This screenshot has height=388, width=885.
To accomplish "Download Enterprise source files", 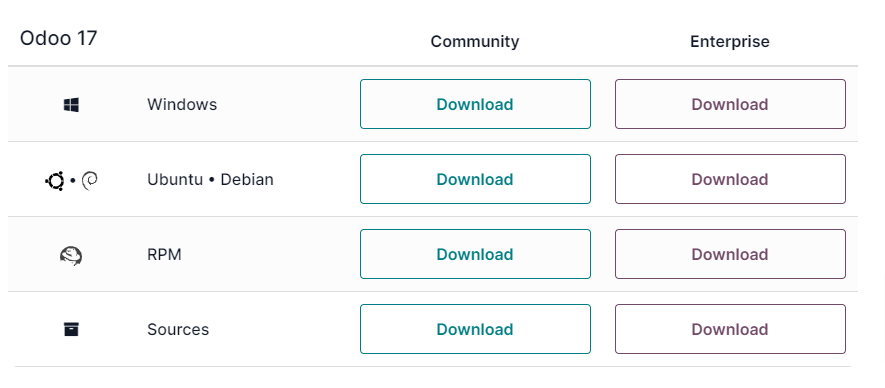I will pyautogui.click(x=730, y=329).
